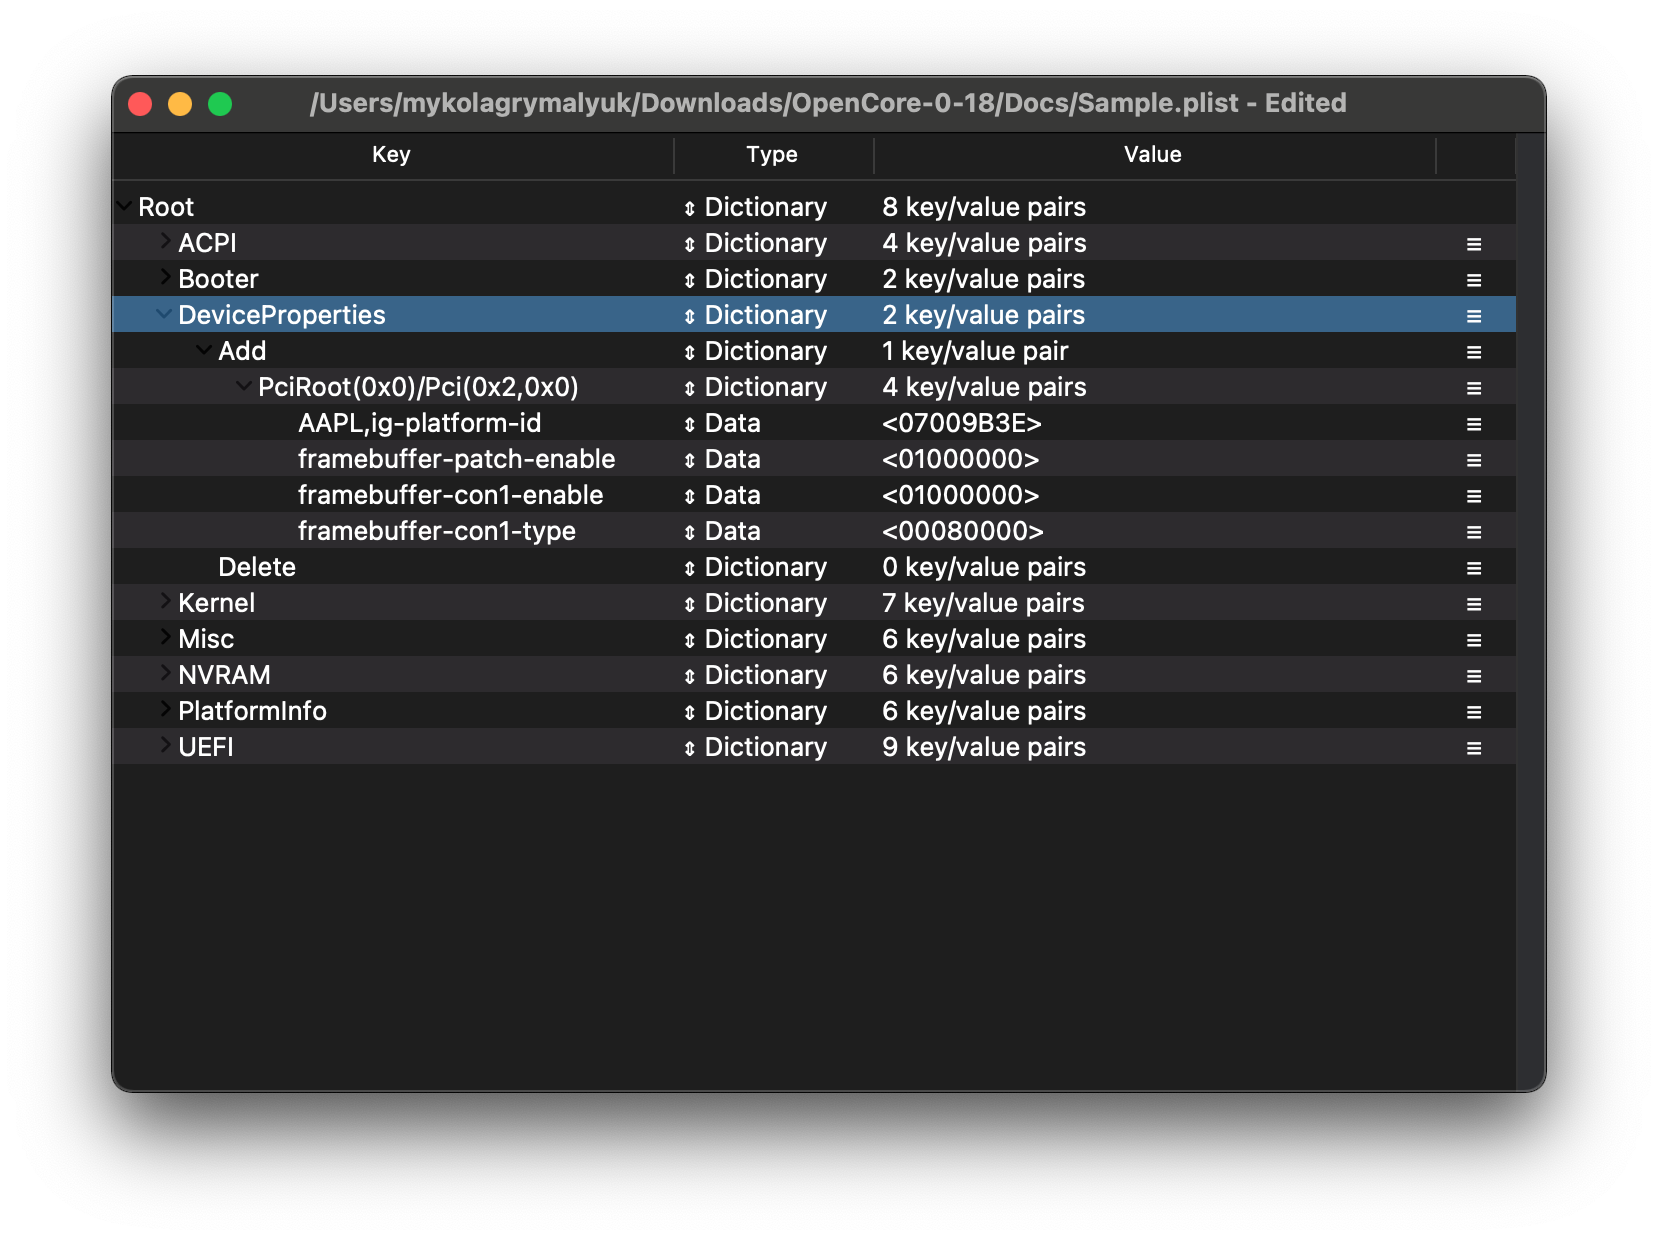Image resolution: width=1658 pixels, height=1240 pixels.
Task: Collapse the PciRoot(0x0)/Pci(0x2,0x0) entry
Action: 244,386
